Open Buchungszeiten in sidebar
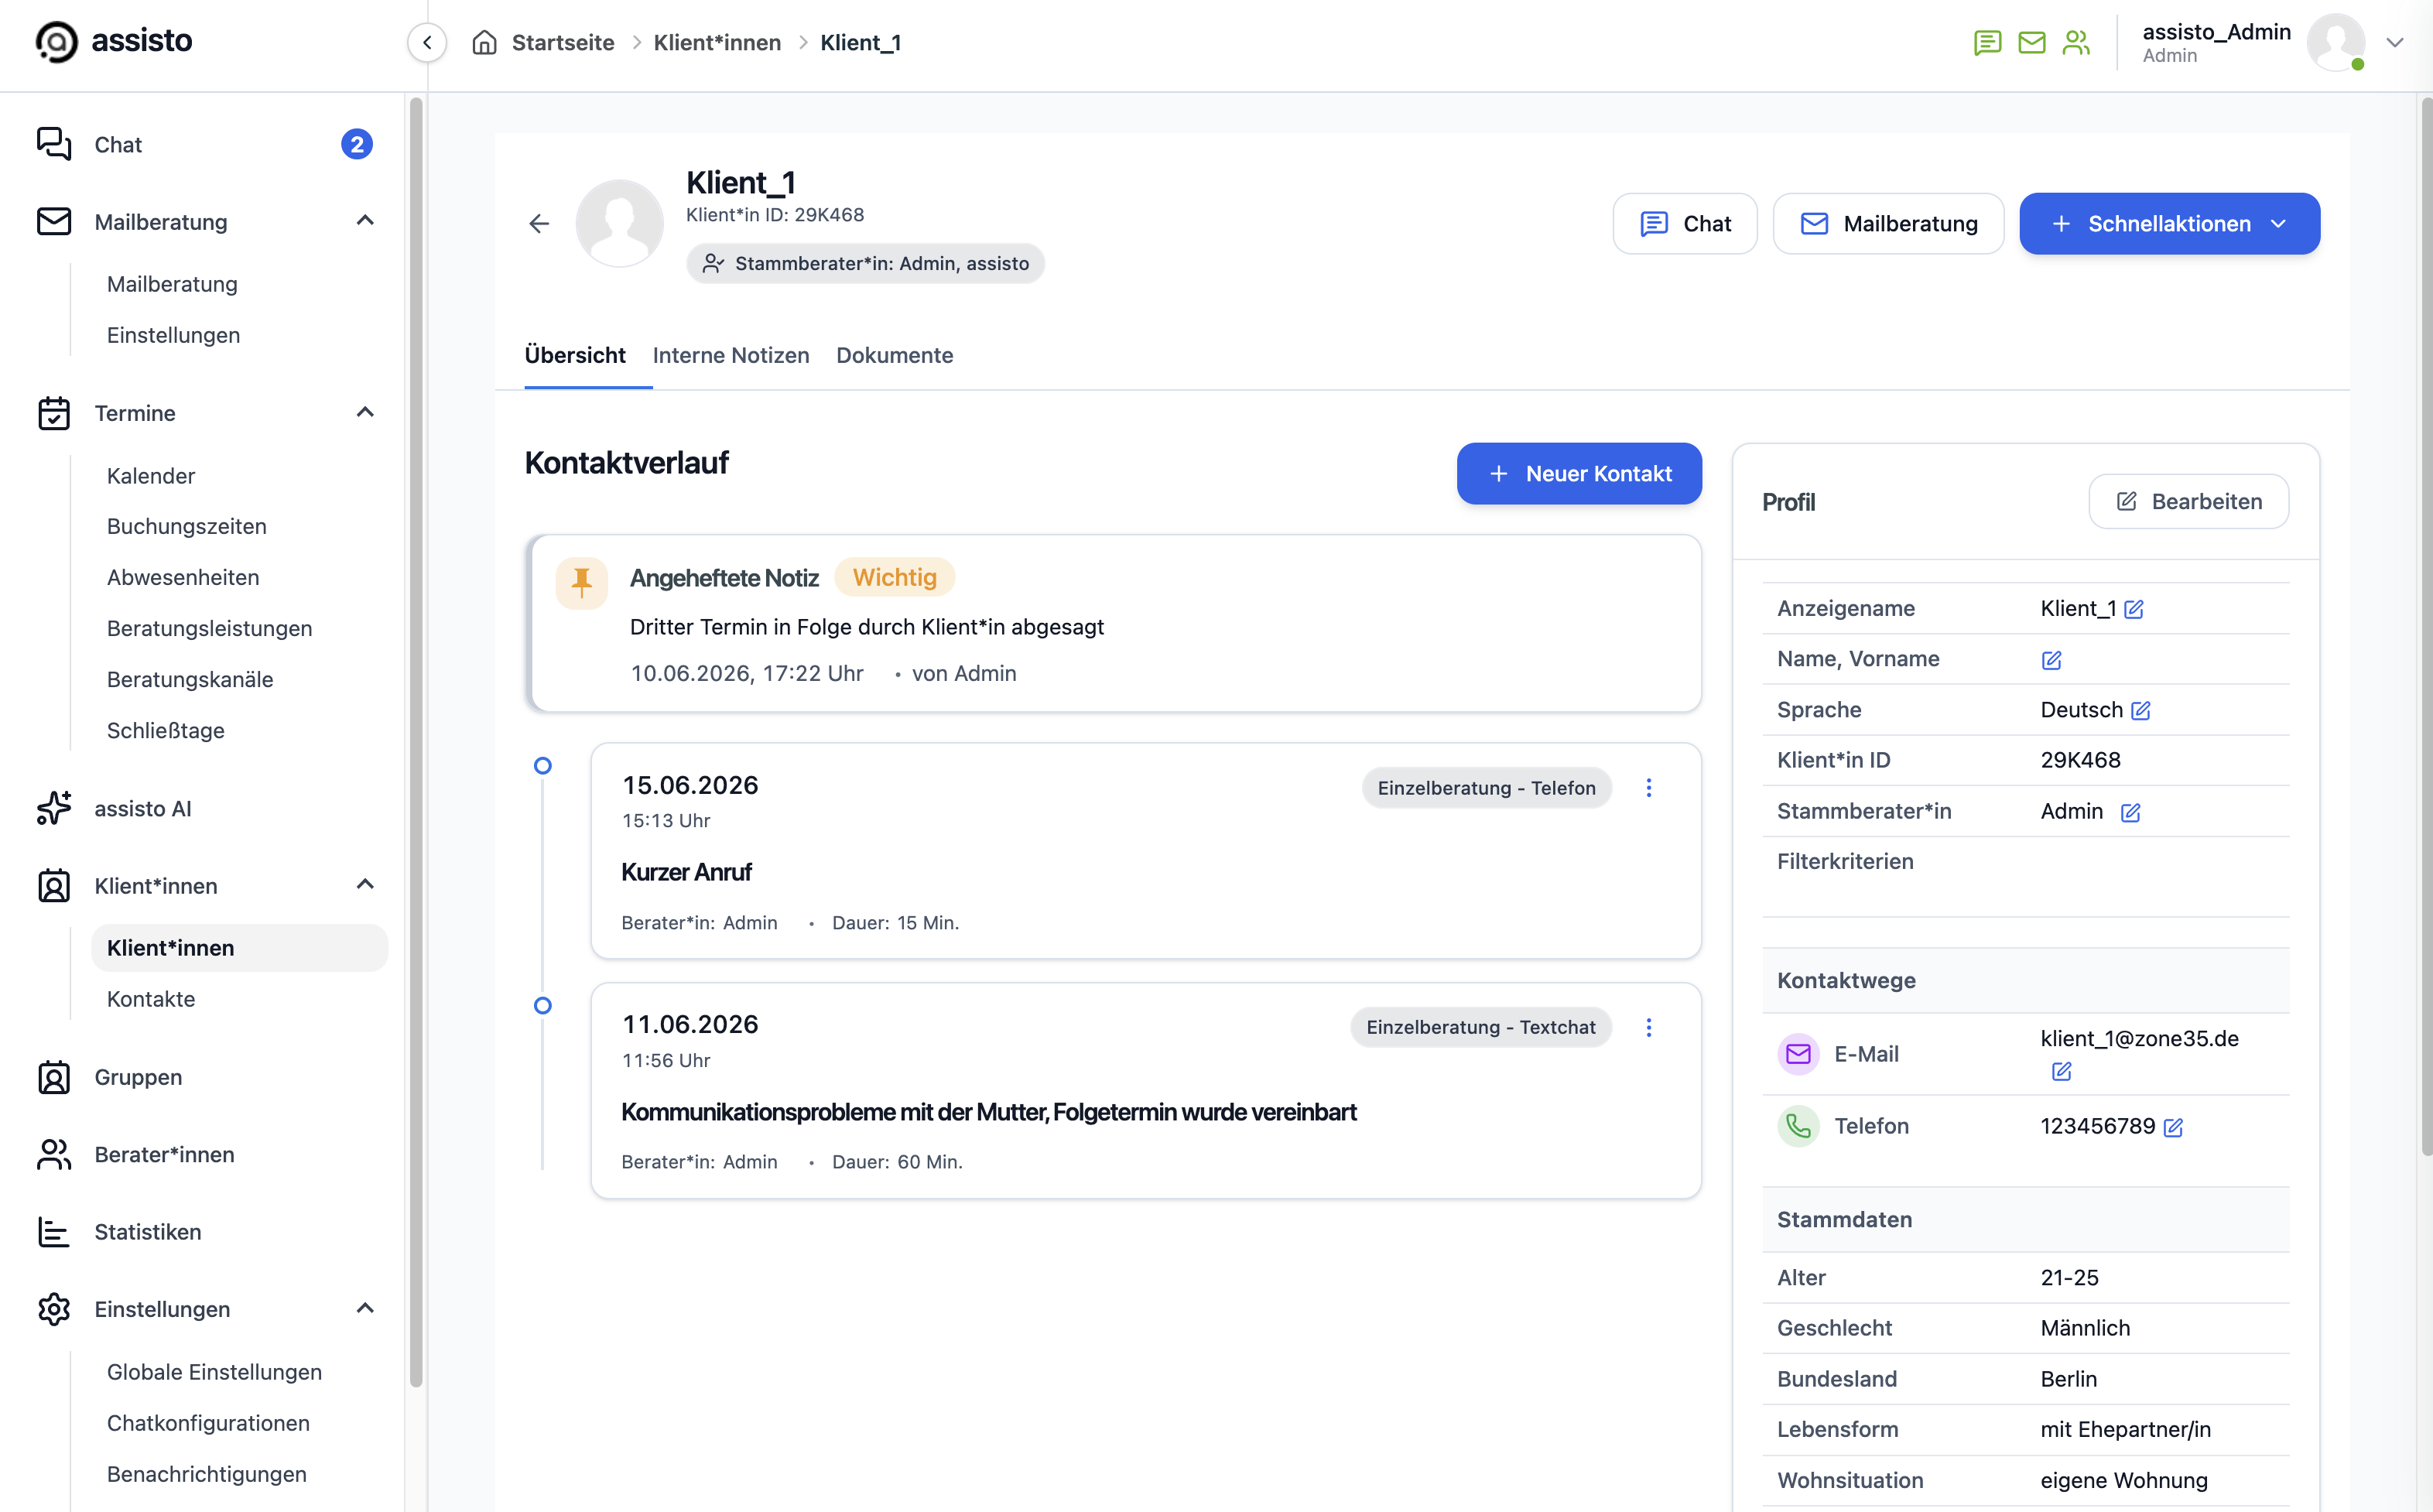The height and width of the screenshot is (1512, 2433). (187, 526)
